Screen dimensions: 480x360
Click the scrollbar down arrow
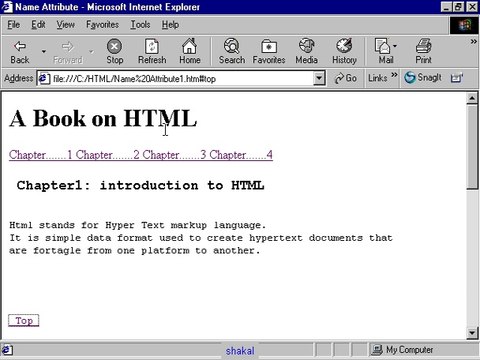[x=472, y=332]
